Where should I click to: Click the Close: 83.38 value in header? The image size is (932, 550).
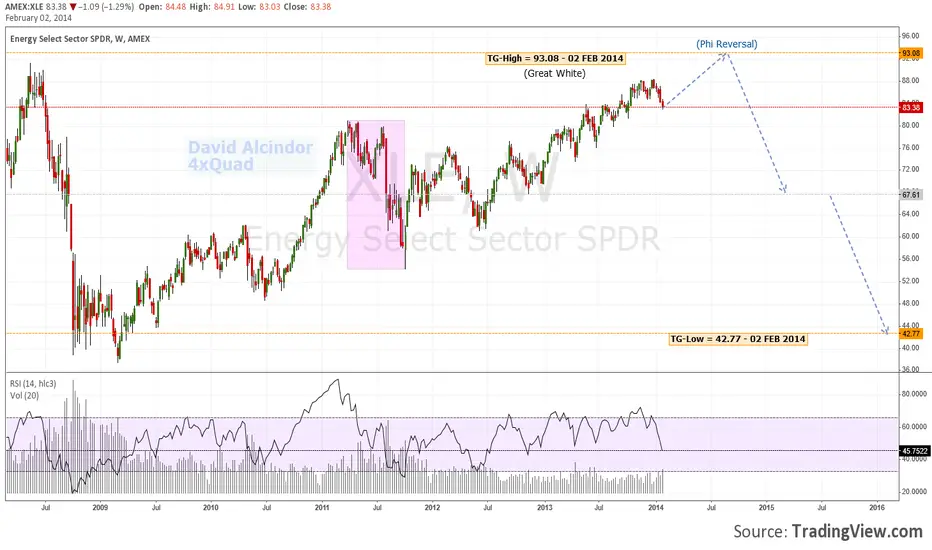click(307, 7)
